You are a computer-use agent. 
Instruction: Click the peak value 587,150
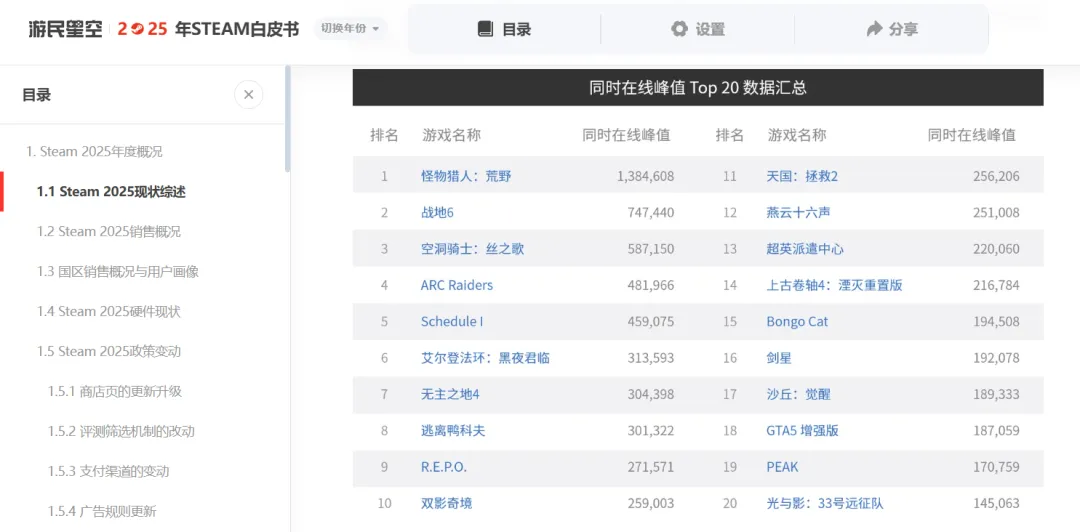click(651, 249)
